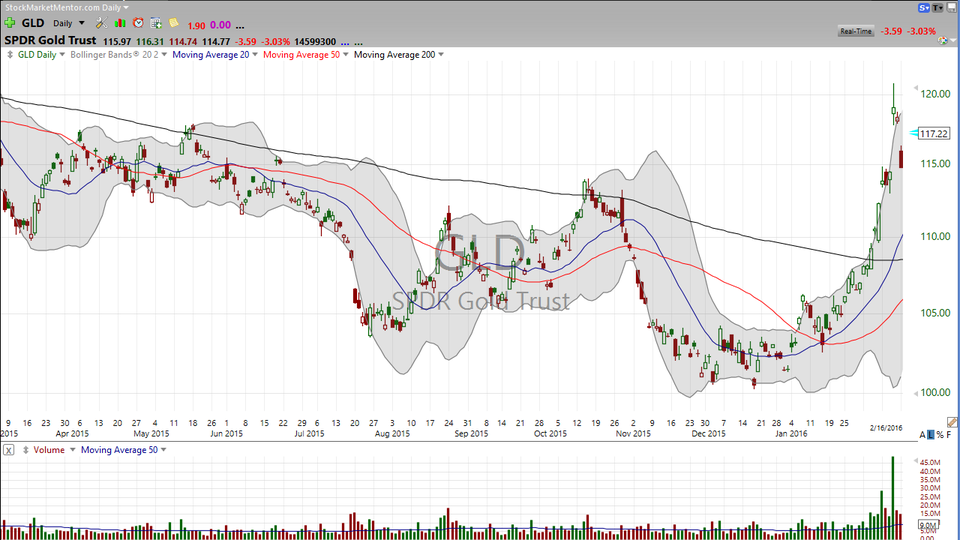
Task: Click the red 114.74 low price
Action: pos(183,42)
